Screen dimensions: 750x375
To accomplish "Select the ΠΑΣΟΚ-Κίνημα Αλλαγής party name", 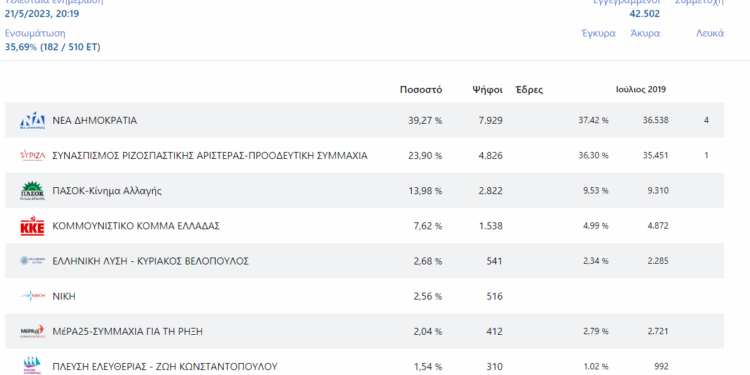I will pyautogui.click(x=107, y=191).
